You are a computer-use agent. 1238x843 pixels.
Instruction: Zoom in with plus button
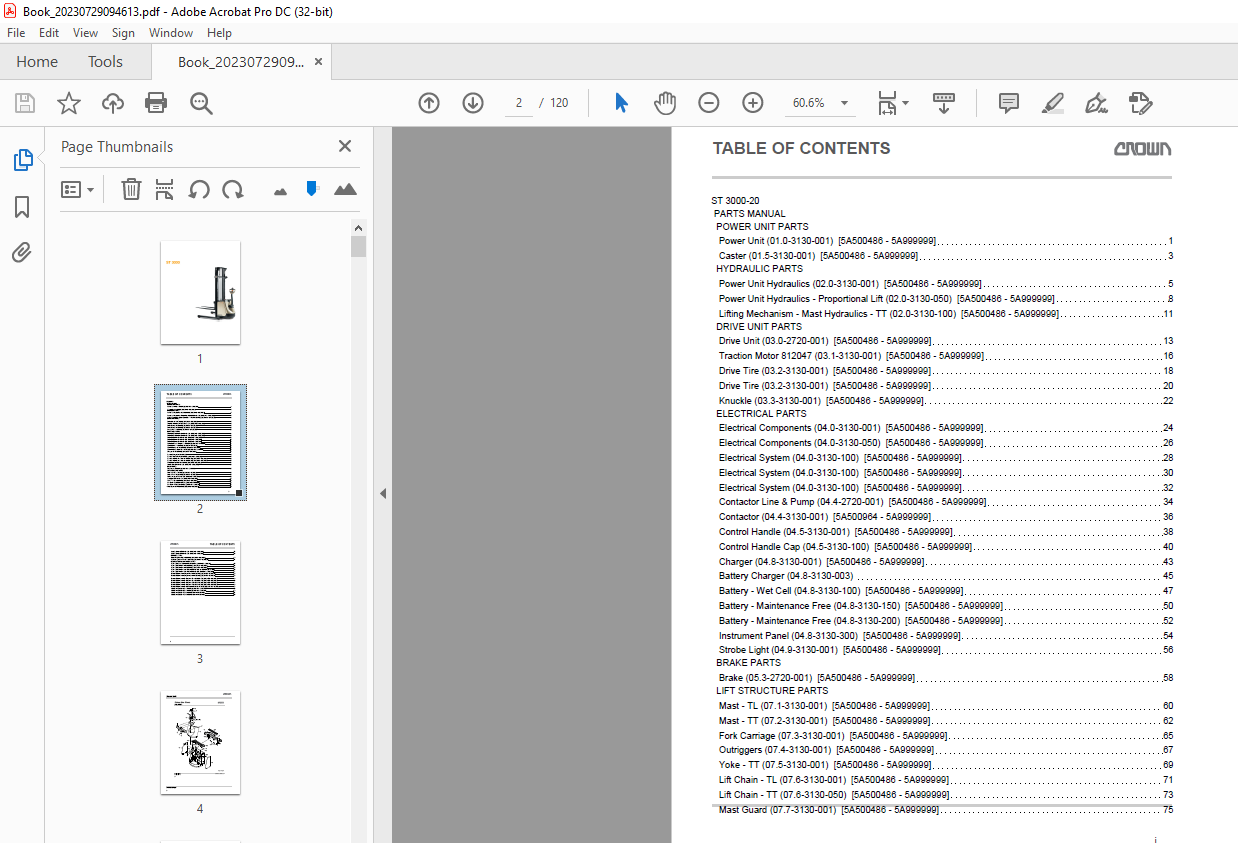click(x=753, y=103)
